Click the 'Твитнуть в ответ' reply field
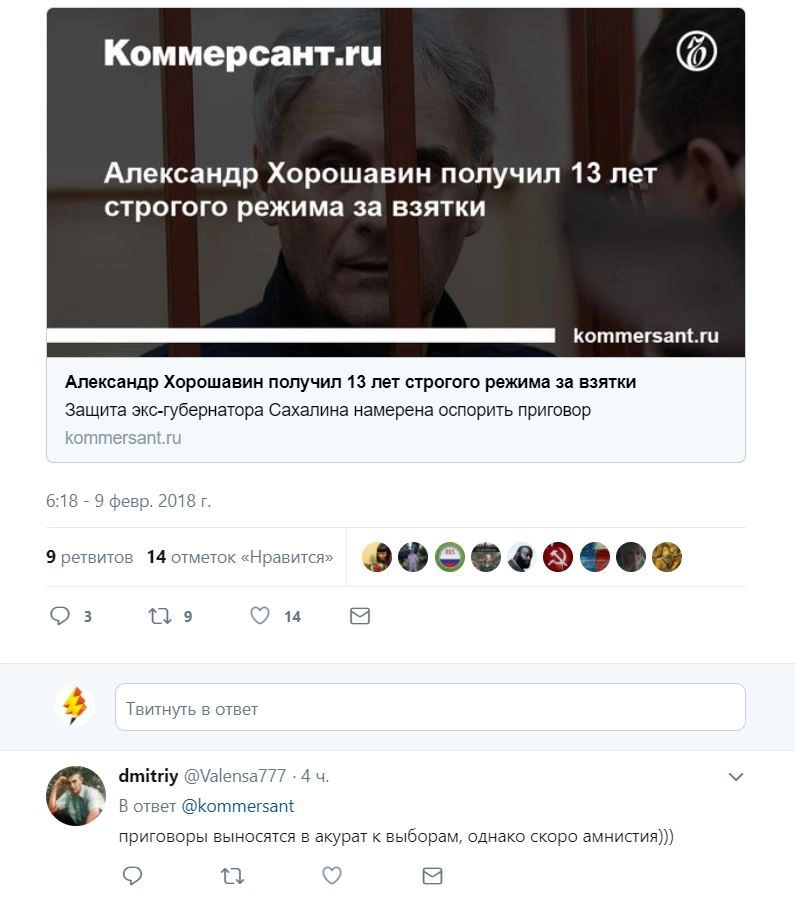795x898 pixels. (x=430, y=707)
